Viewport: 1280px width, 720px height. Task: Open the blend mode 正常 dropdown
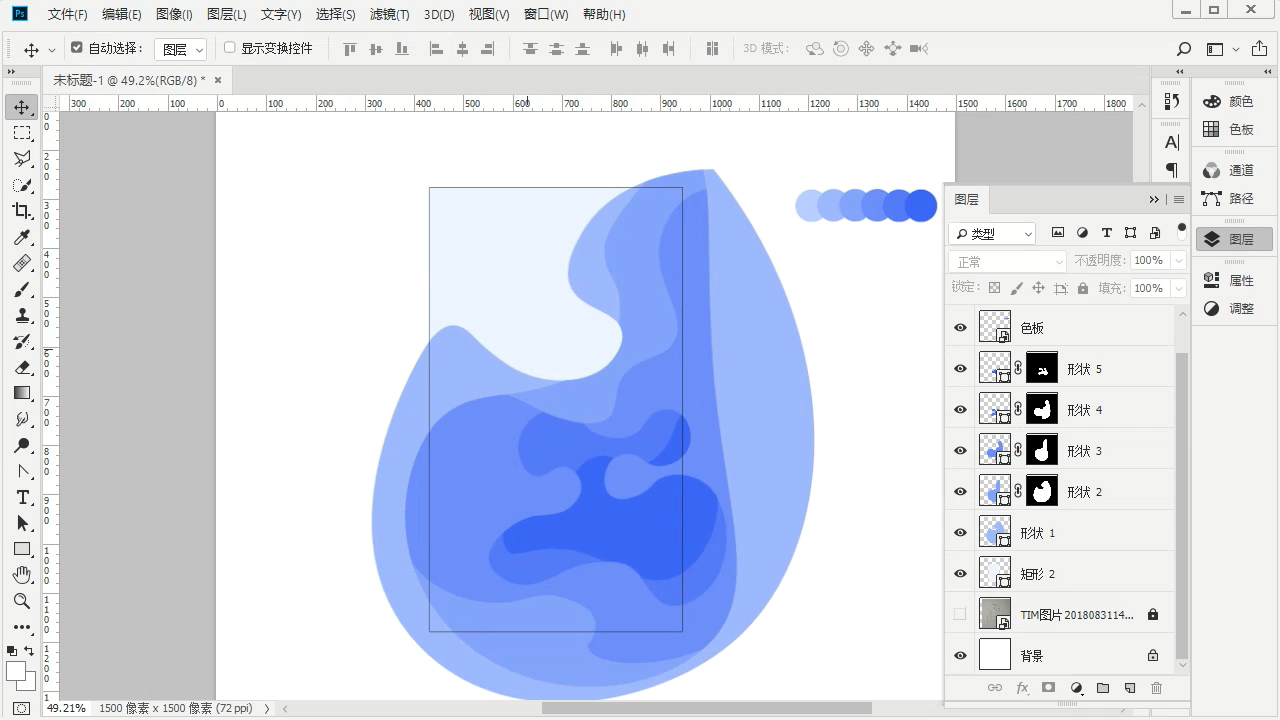pyautogui.click(x=1008, y=262)
